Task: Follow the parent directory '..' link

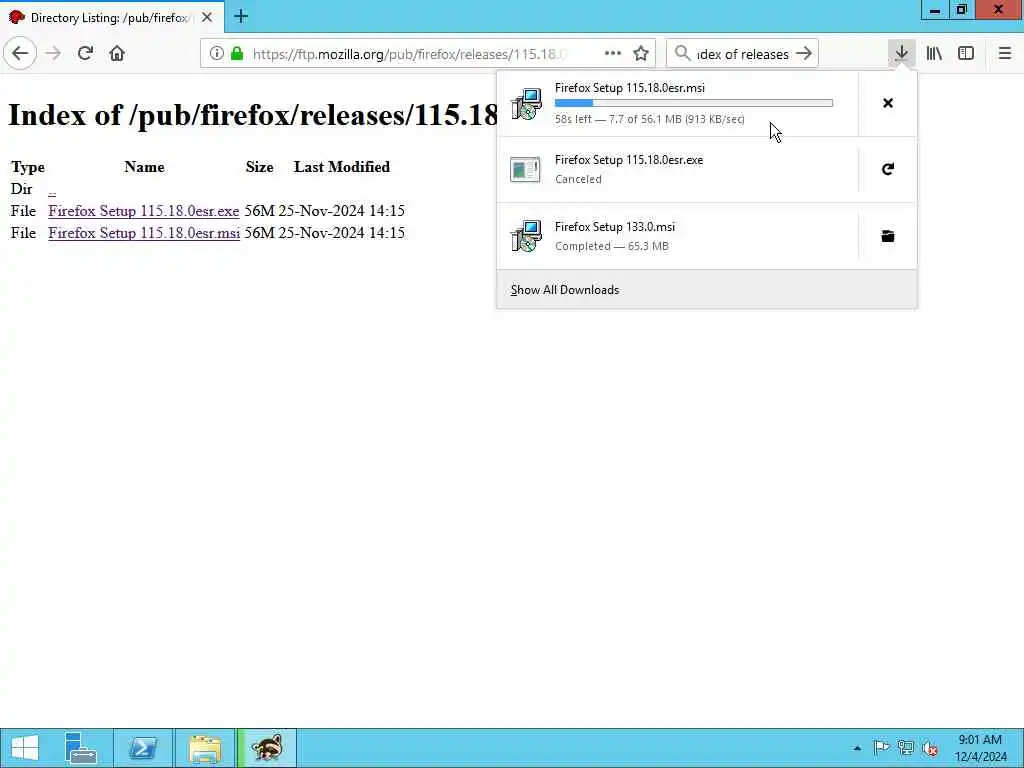Action: tap(52, 189)
